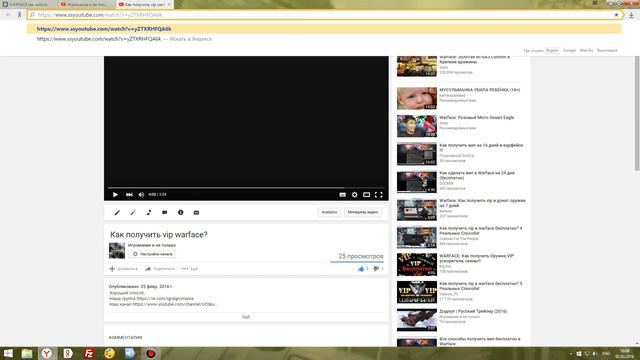640x360 pixels.
Task: Play the video with the play button
Action: 116,195
